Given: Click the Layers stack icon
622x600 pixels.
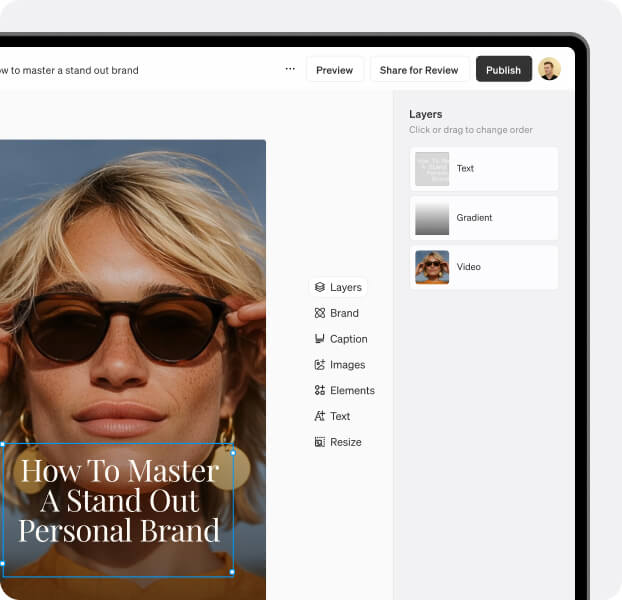Looking at the screenshot, I should pyautogui.click(x=320, y=287).
